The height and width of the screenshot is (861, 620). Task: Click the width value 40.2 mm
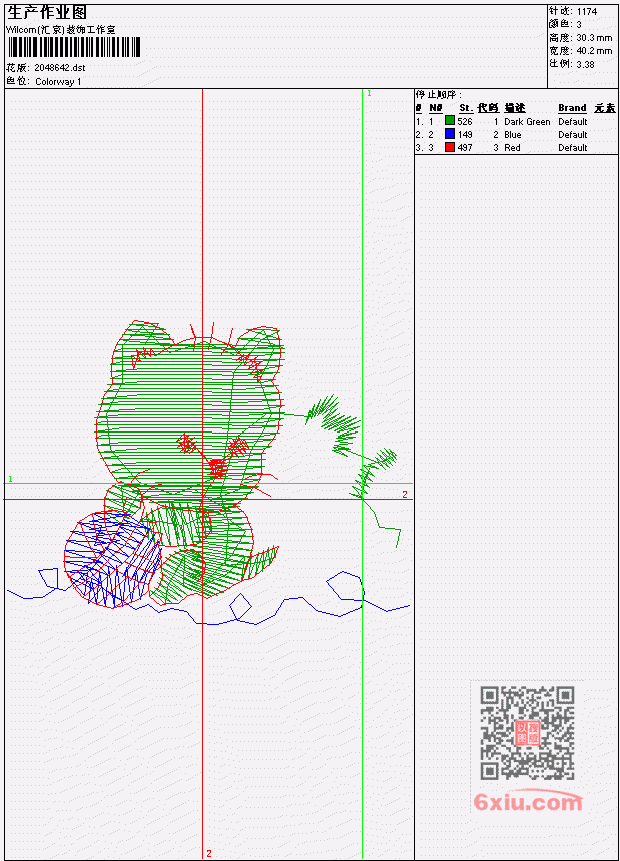pos(594,51)
